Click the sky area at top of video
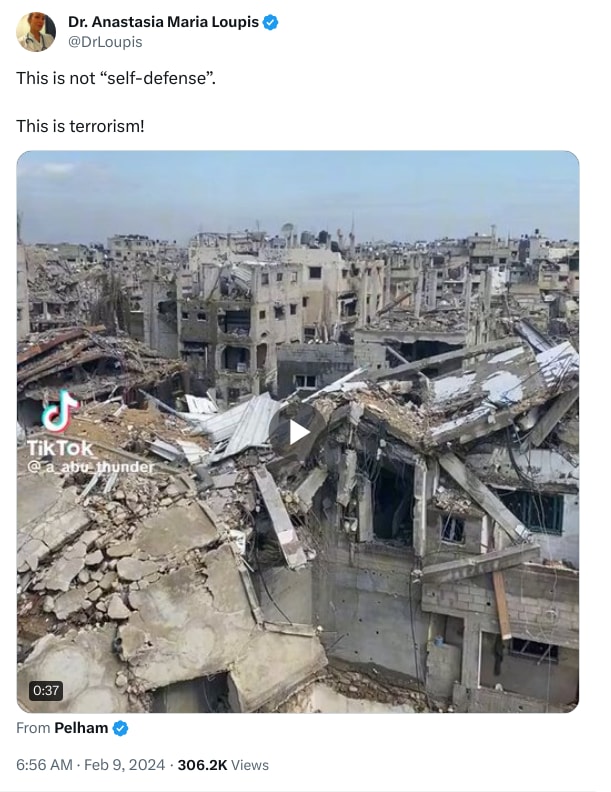The height and width of the screenshot is (792, 611). point(298,189)
